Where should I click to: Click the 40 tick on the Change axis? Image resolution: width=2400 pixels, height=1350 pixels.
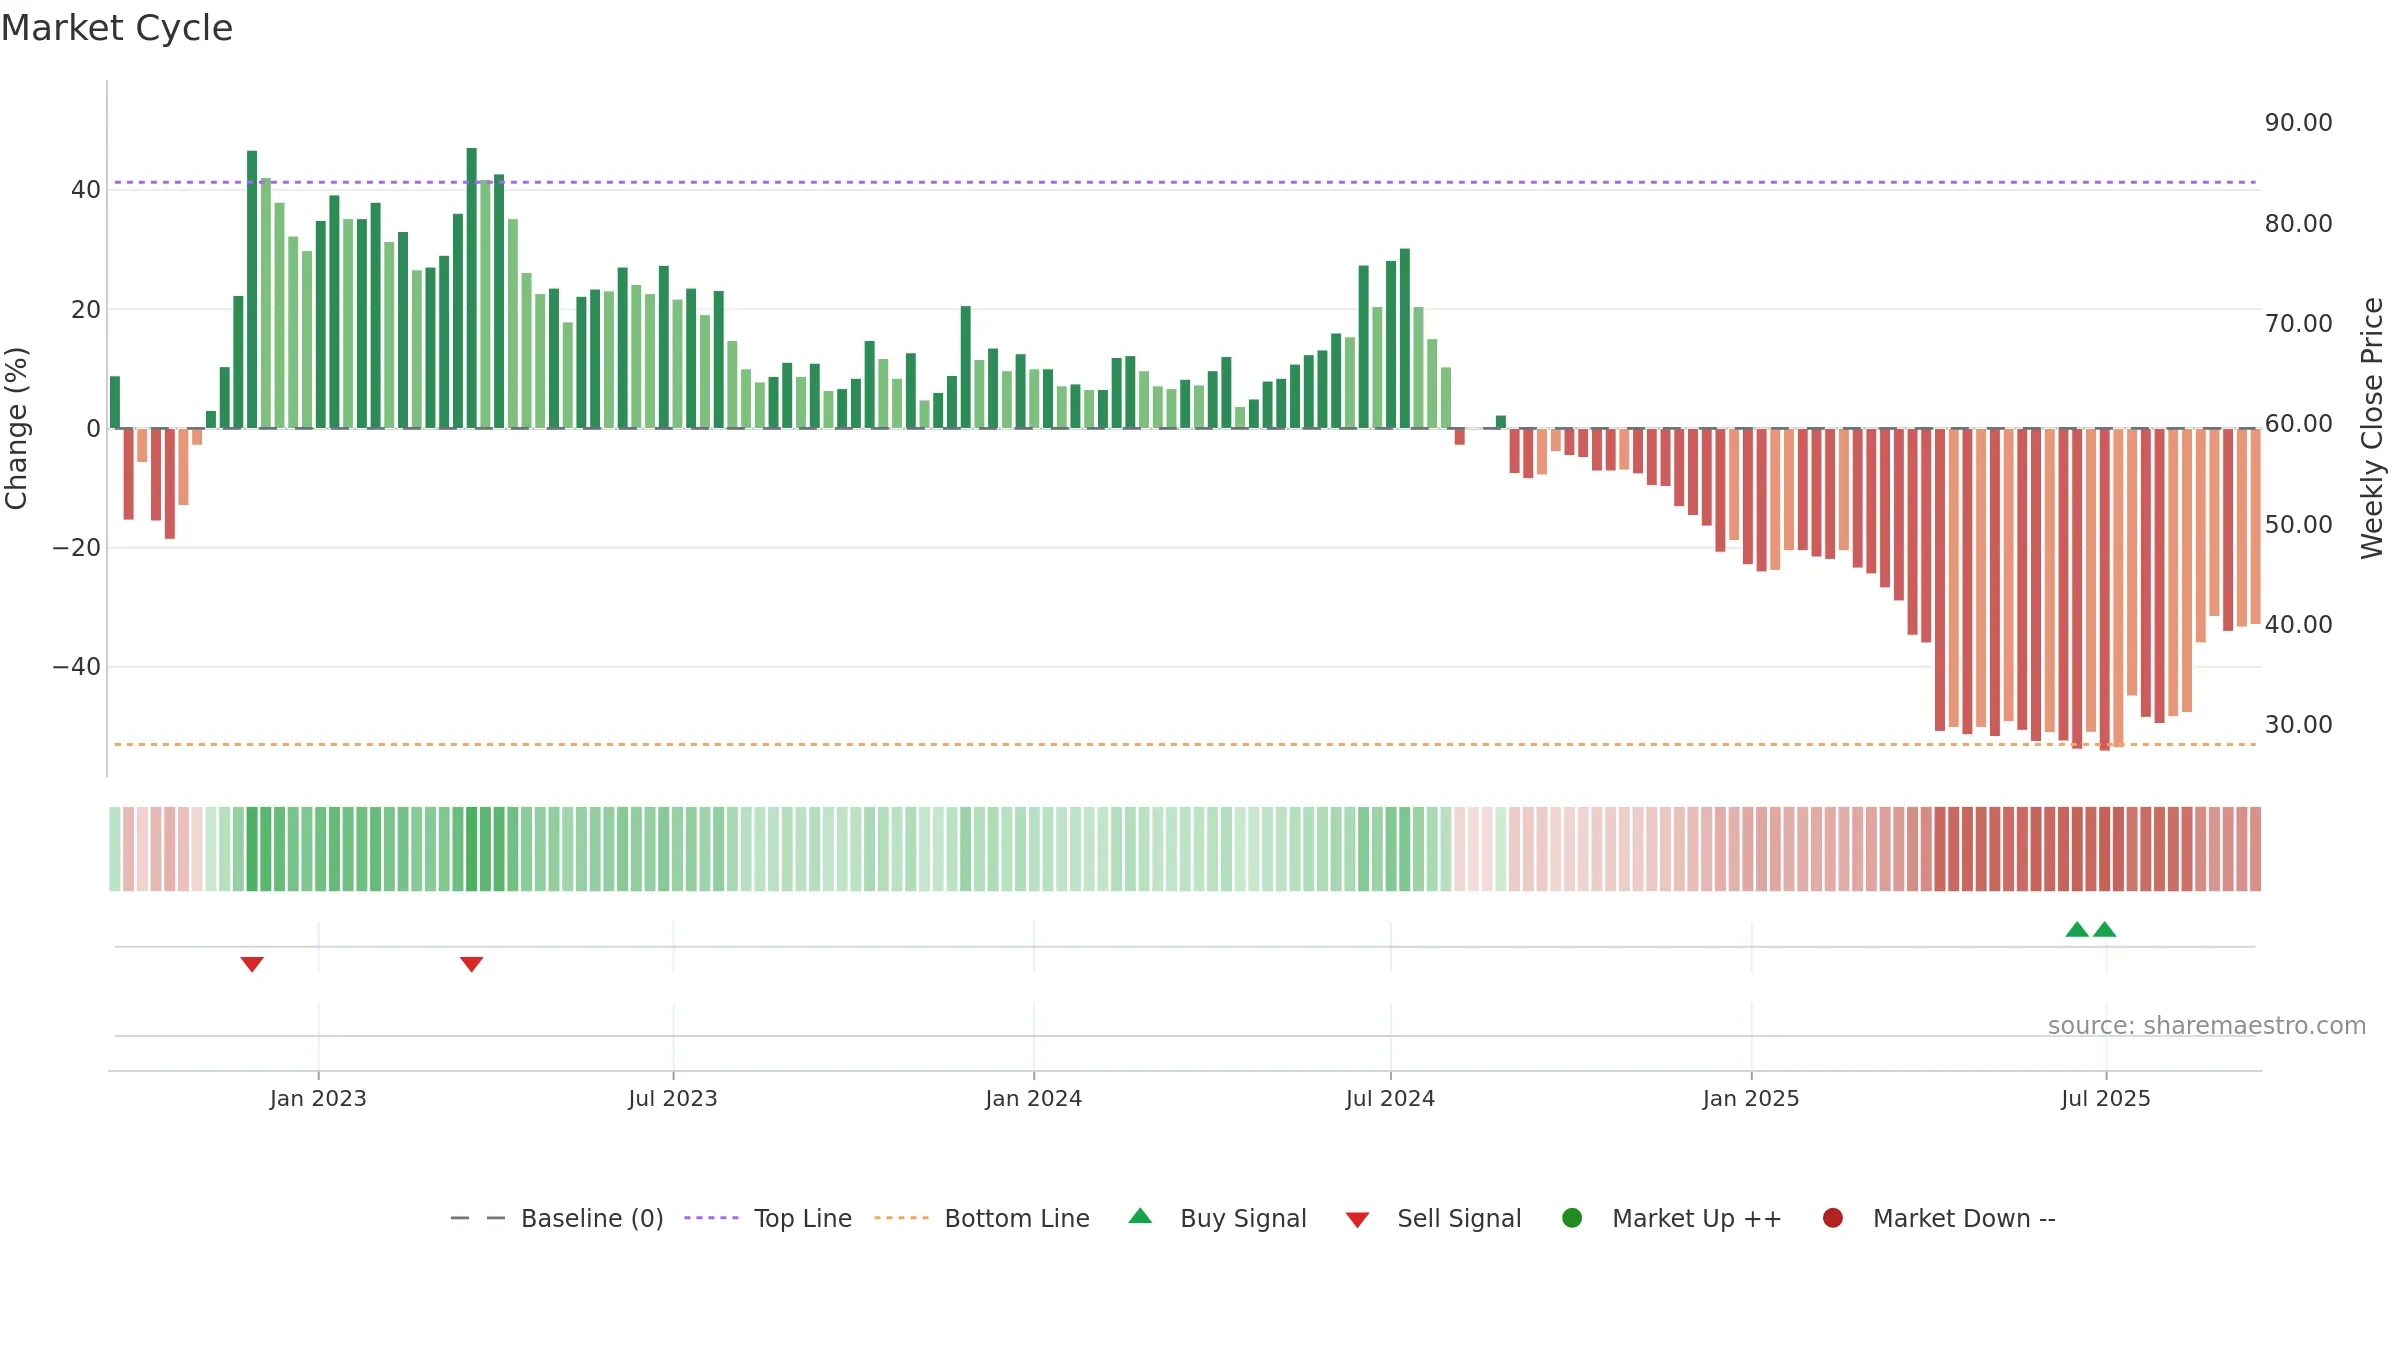pyautogui.click(x=86, y=190)
